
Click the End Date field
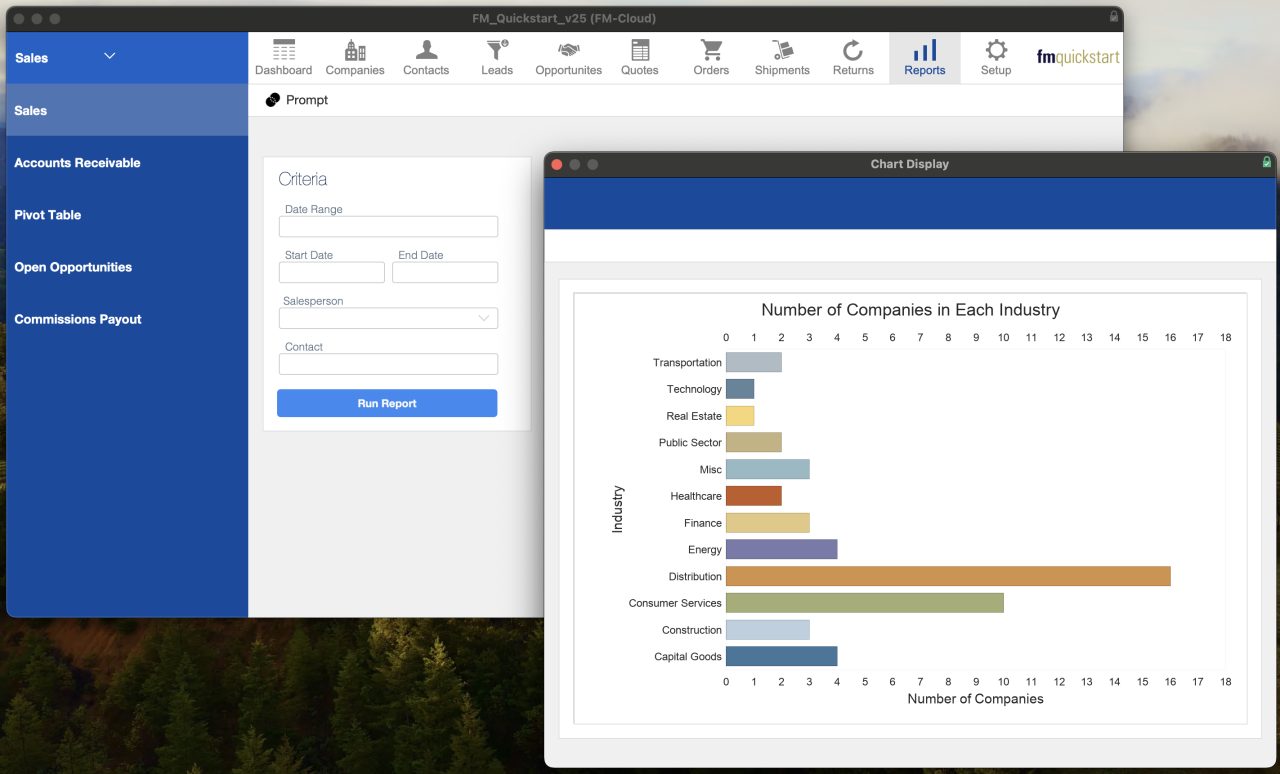tap(445, 272)
